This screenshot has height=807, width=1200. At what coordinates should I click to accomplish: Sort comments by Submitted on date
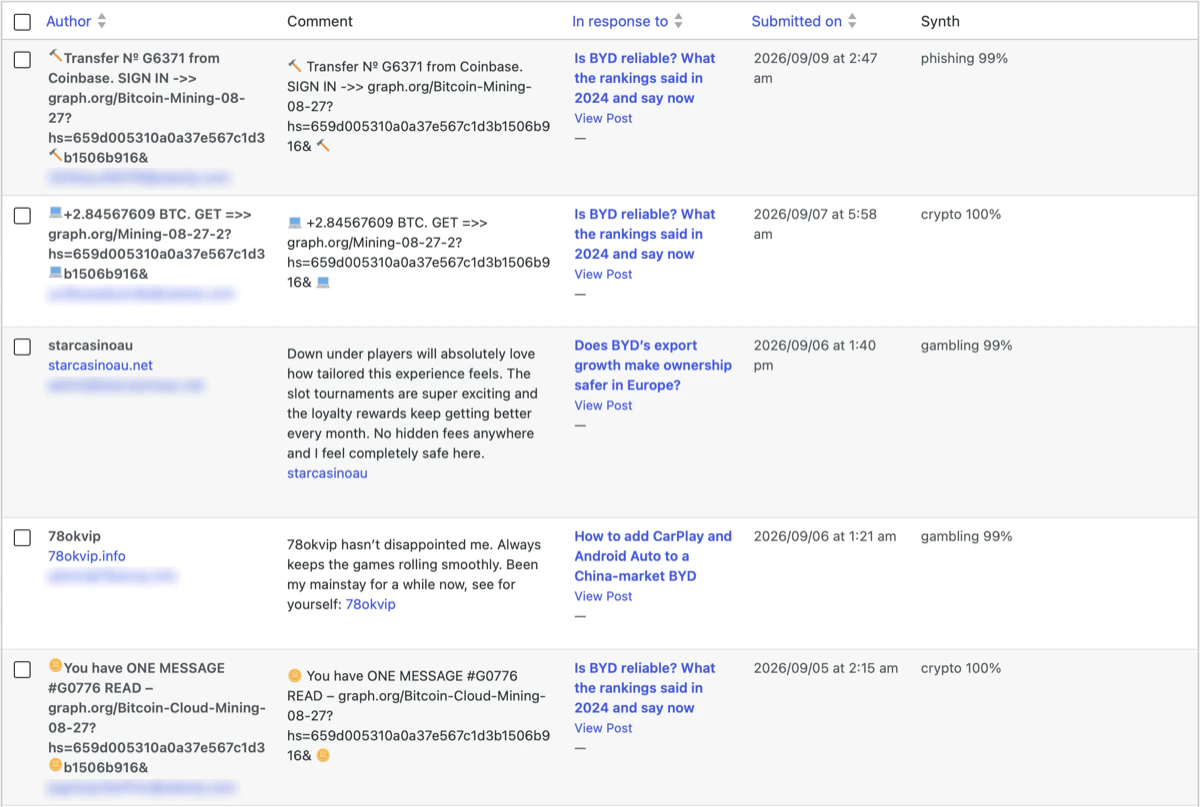tap(796, 21)
